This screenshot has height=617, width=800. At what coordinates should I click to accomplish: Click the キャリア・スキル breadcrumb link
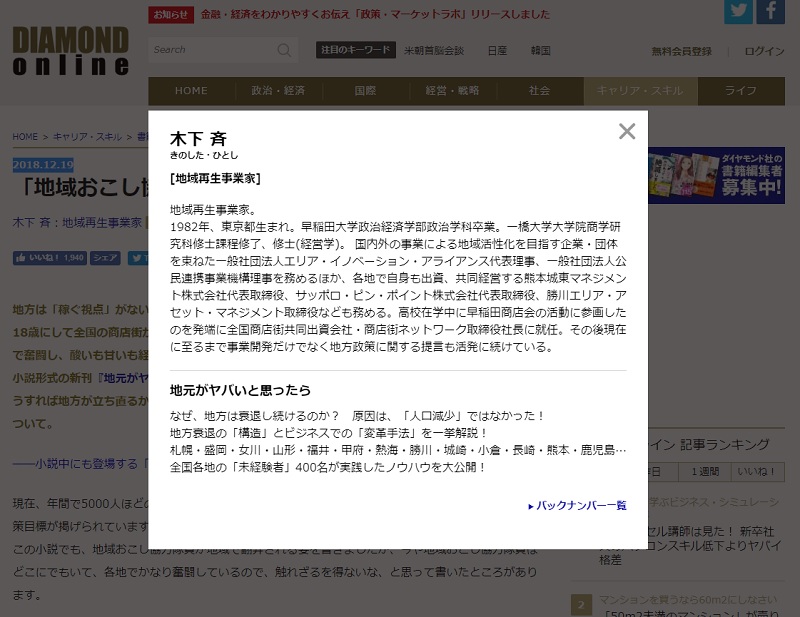tap(87, 137)
